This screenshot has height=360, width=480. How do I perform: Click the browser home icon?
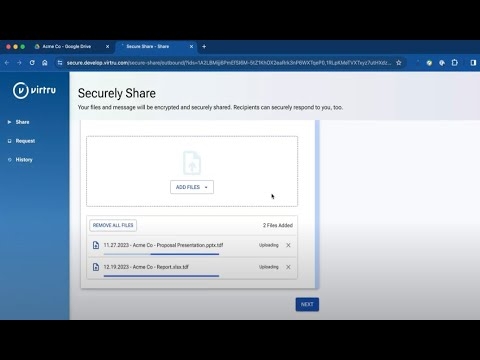click(45, 63)
